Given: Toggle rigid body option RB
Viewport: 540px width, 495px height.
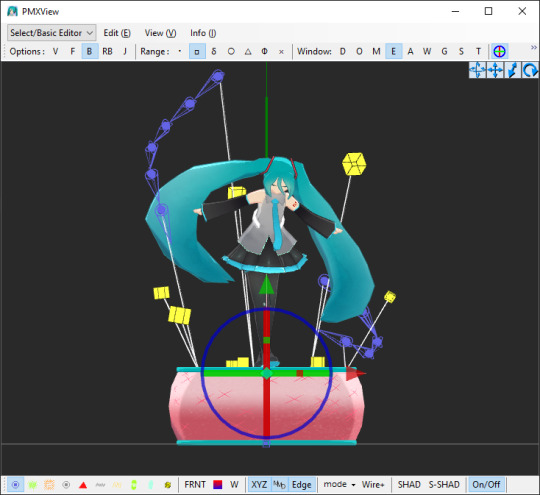Looking at the screenshot, I should coord(107,52).
